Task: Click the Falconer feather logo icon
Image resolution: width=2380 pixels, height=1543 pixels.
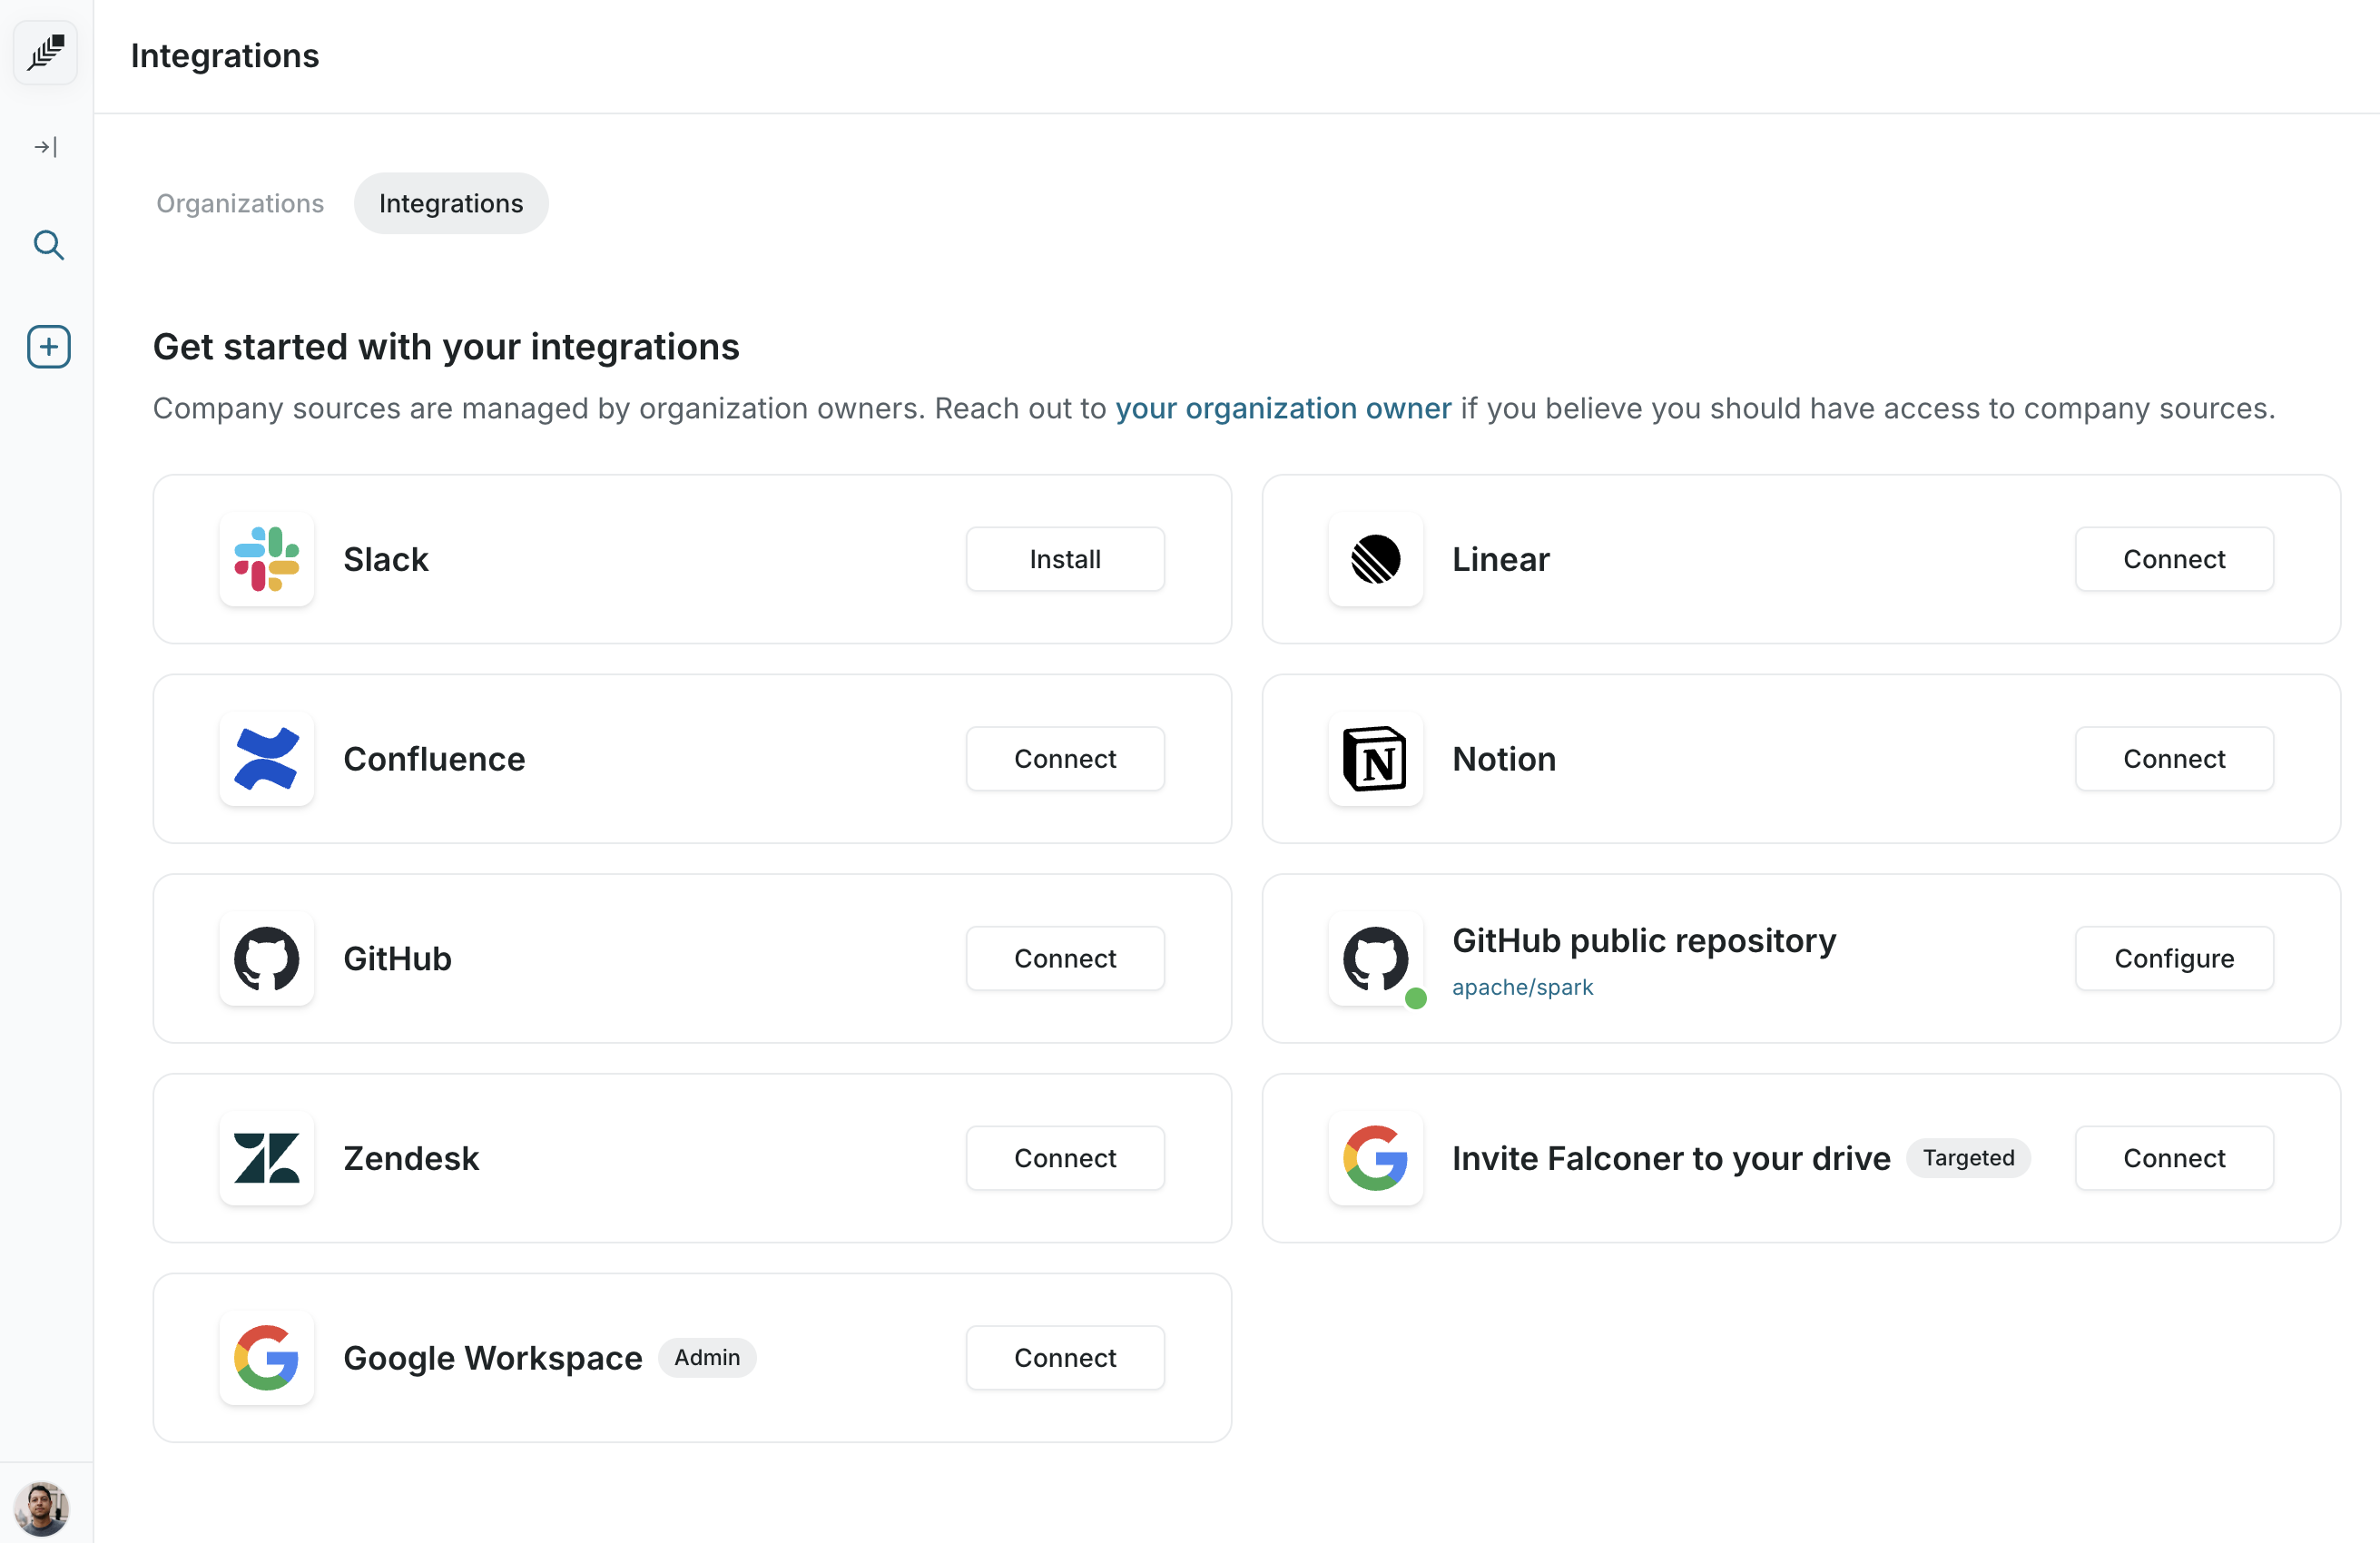Action: tap(46, 53)
